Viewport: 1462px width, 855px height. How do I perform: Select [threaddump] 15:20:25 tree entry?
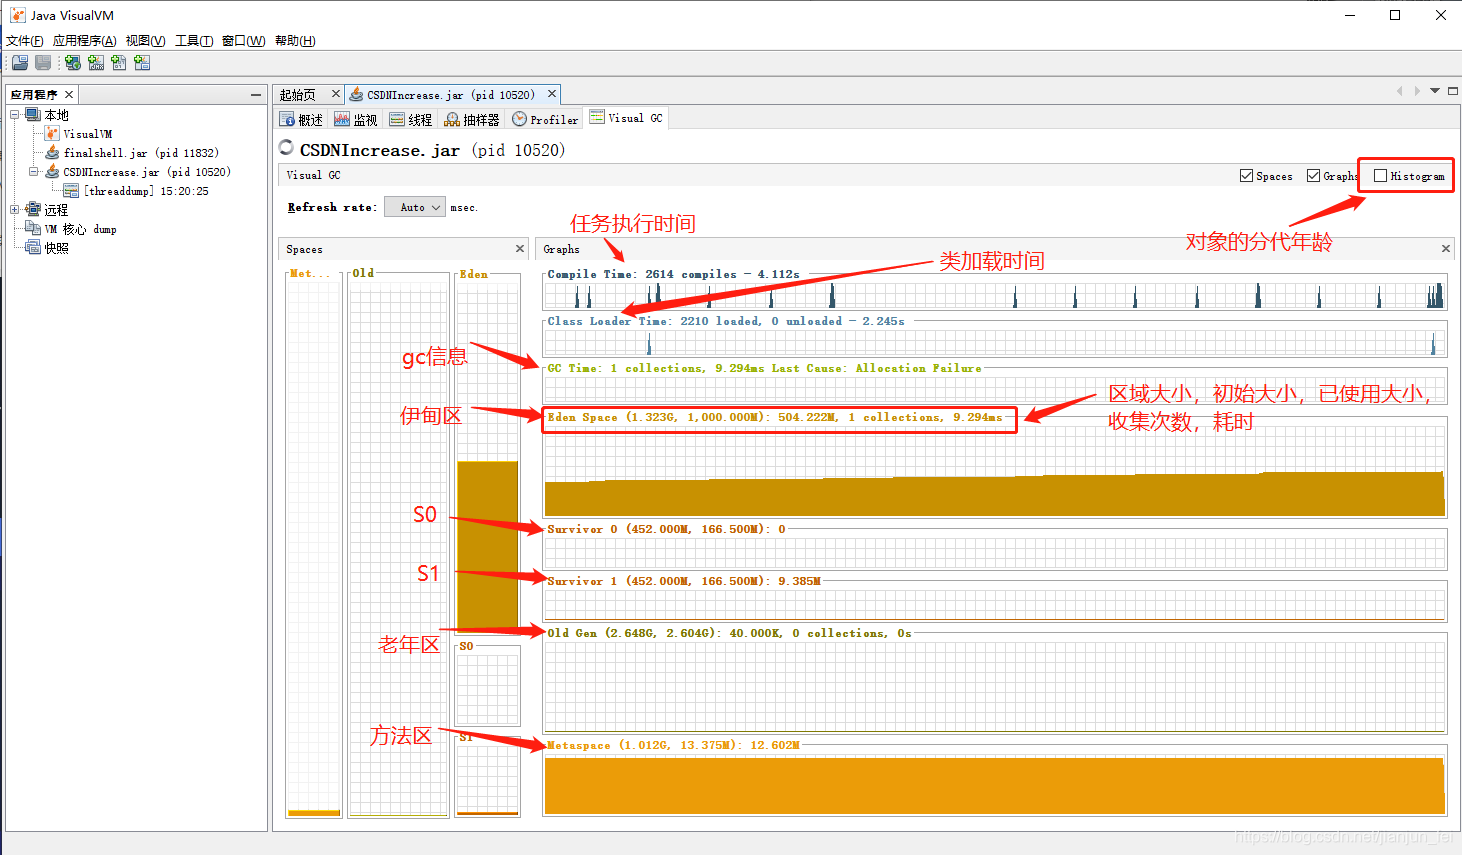click(x=146, y=191)
